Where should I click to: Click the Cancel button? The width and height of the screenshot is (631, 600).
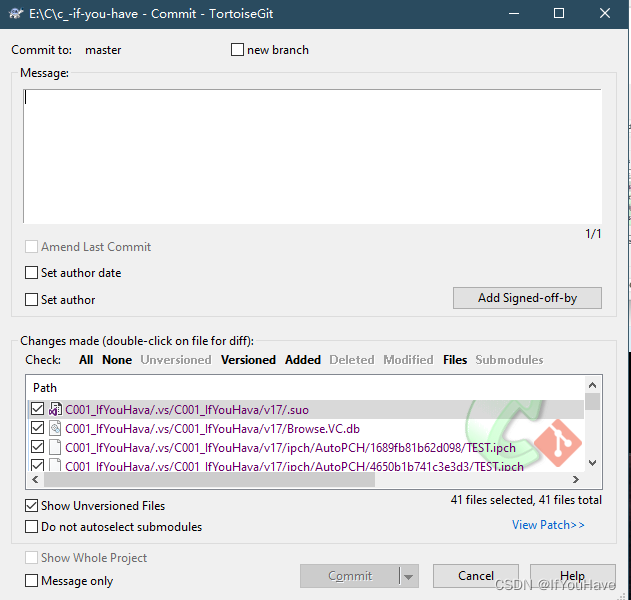[476, 576]
